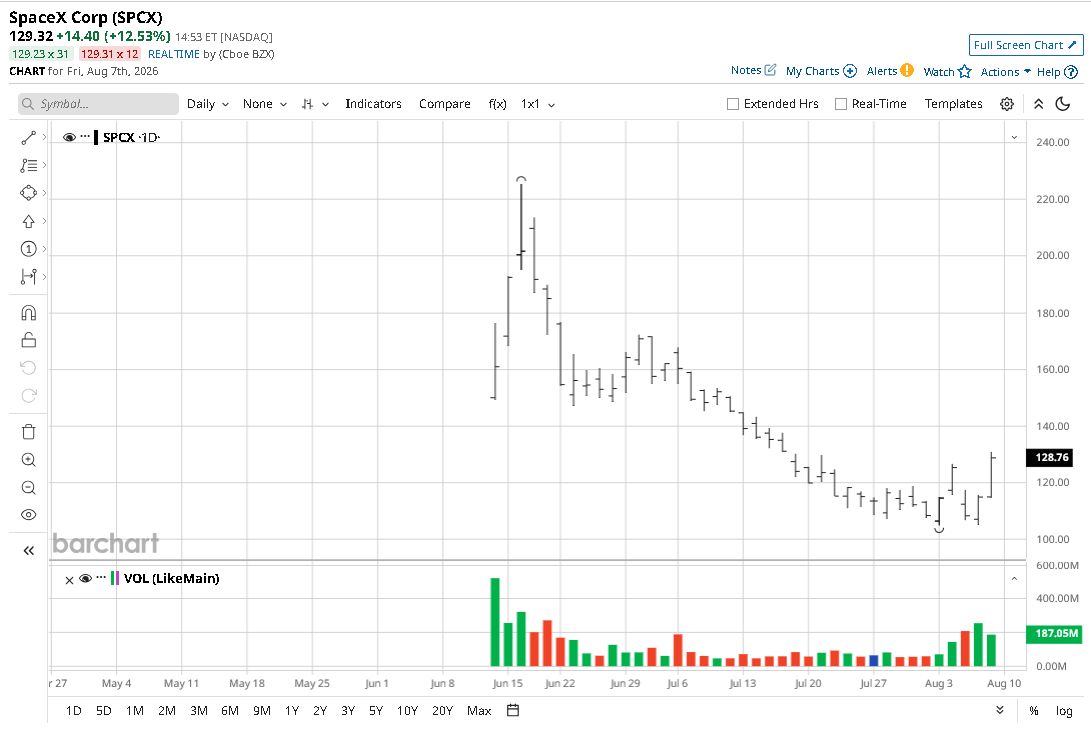Open the measure and range tool
1091x742 pixels.
coord(29,276)
